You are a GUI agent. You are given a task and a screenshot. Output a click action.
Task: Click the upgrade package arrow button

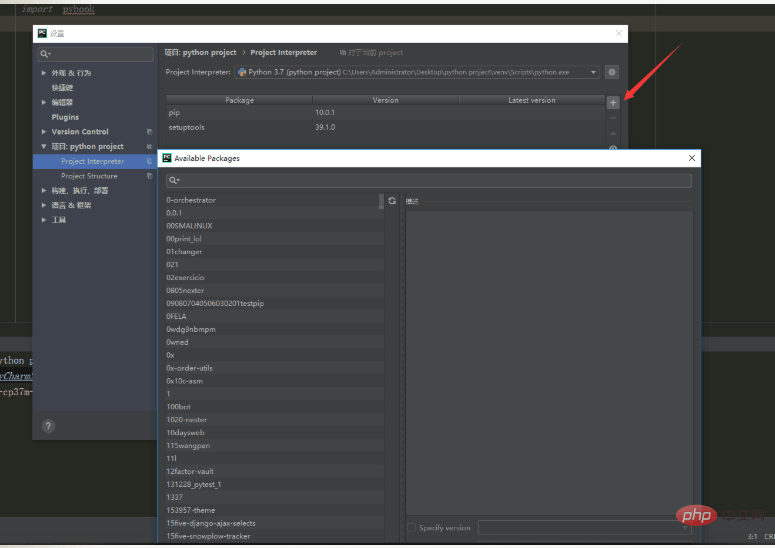[613, 133]
